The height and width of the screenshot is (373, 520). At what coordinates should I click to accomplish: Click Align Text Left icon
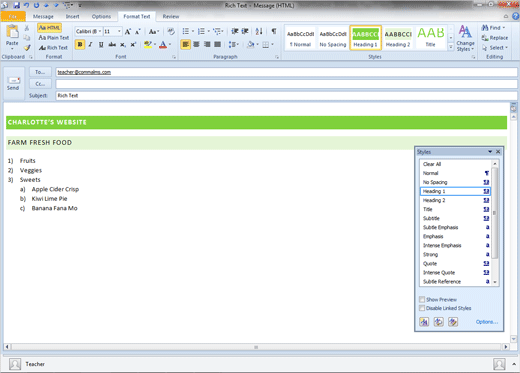point(186,44)
